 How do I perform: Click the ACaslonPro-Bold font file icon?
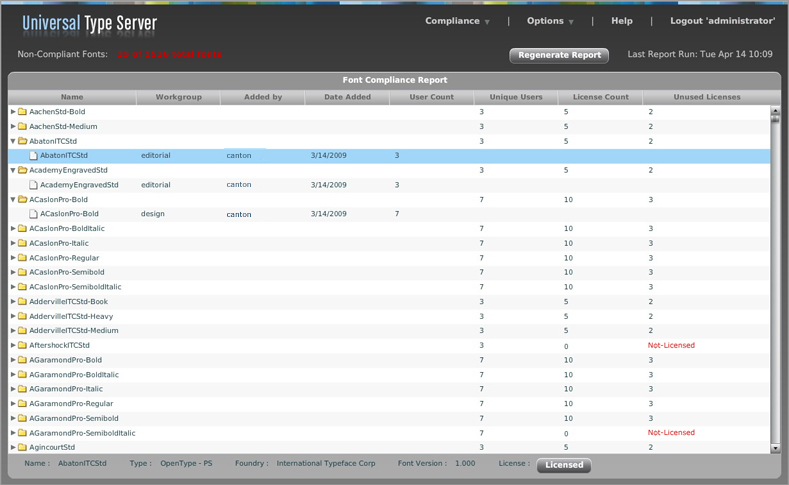tap(33, 214)
